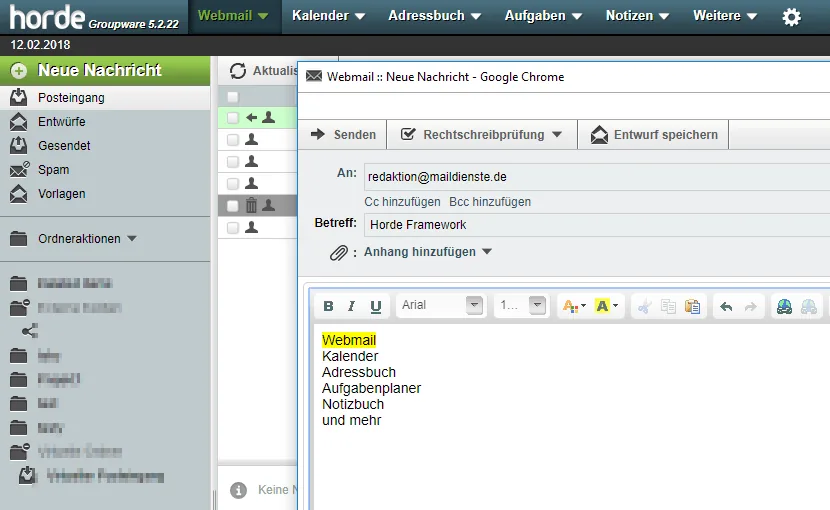The width and height of the screenshot is (830, 510).
Task: Check the box of the green replied message
Action: [233, 118]
